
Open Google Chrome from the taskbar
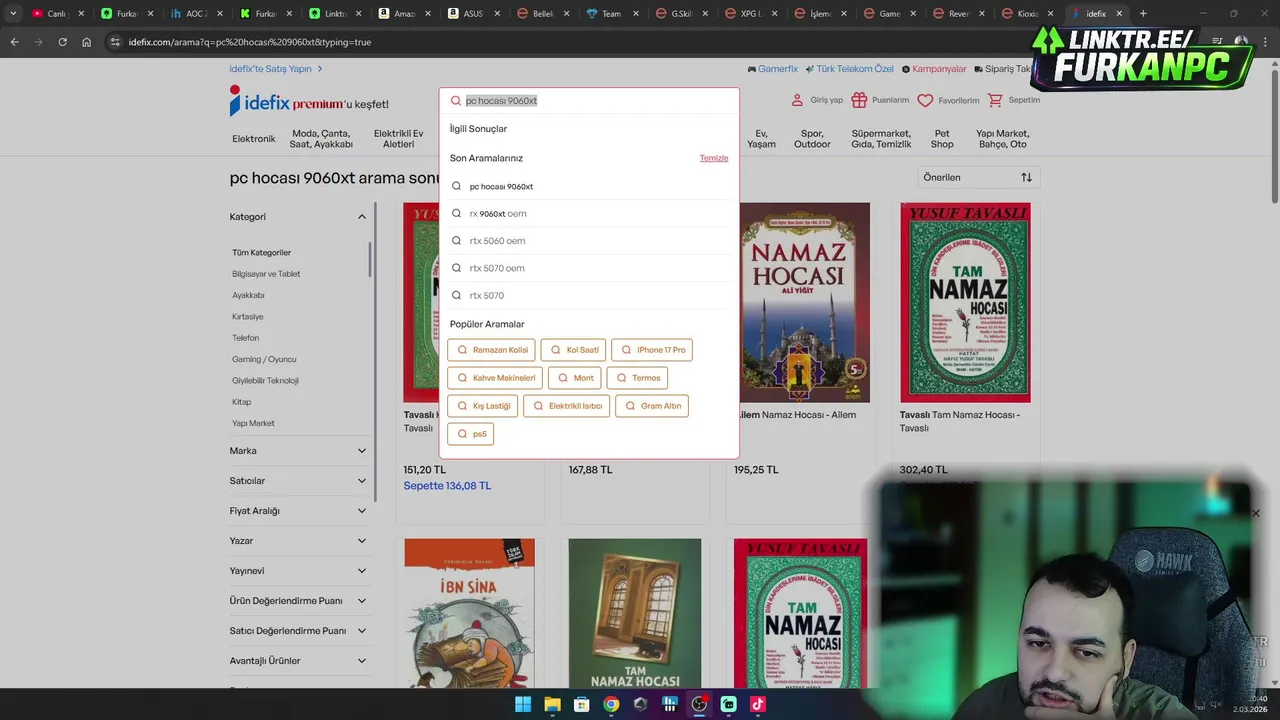[x=611, y=704]
